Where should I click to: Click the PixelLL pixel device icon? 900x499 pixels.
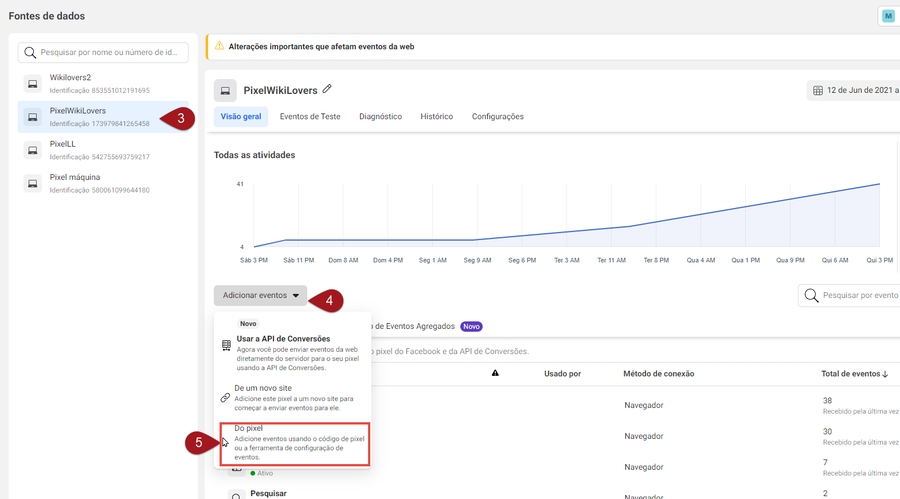[32, 150]
